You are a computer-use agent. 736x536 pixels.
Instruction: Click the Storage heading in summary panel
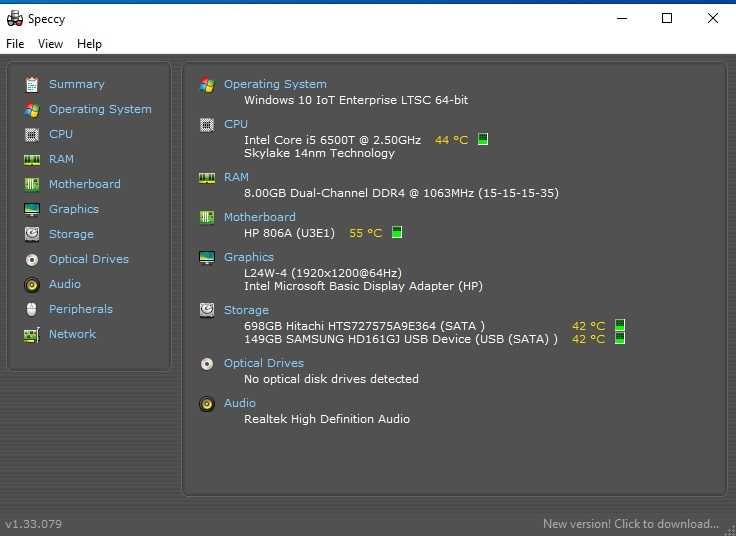[x=246, y=310]
